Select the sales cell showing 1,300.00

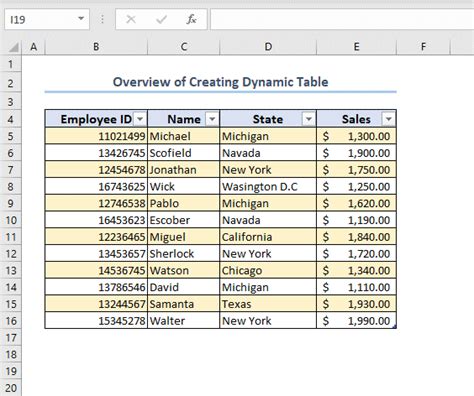coord(356,136)
